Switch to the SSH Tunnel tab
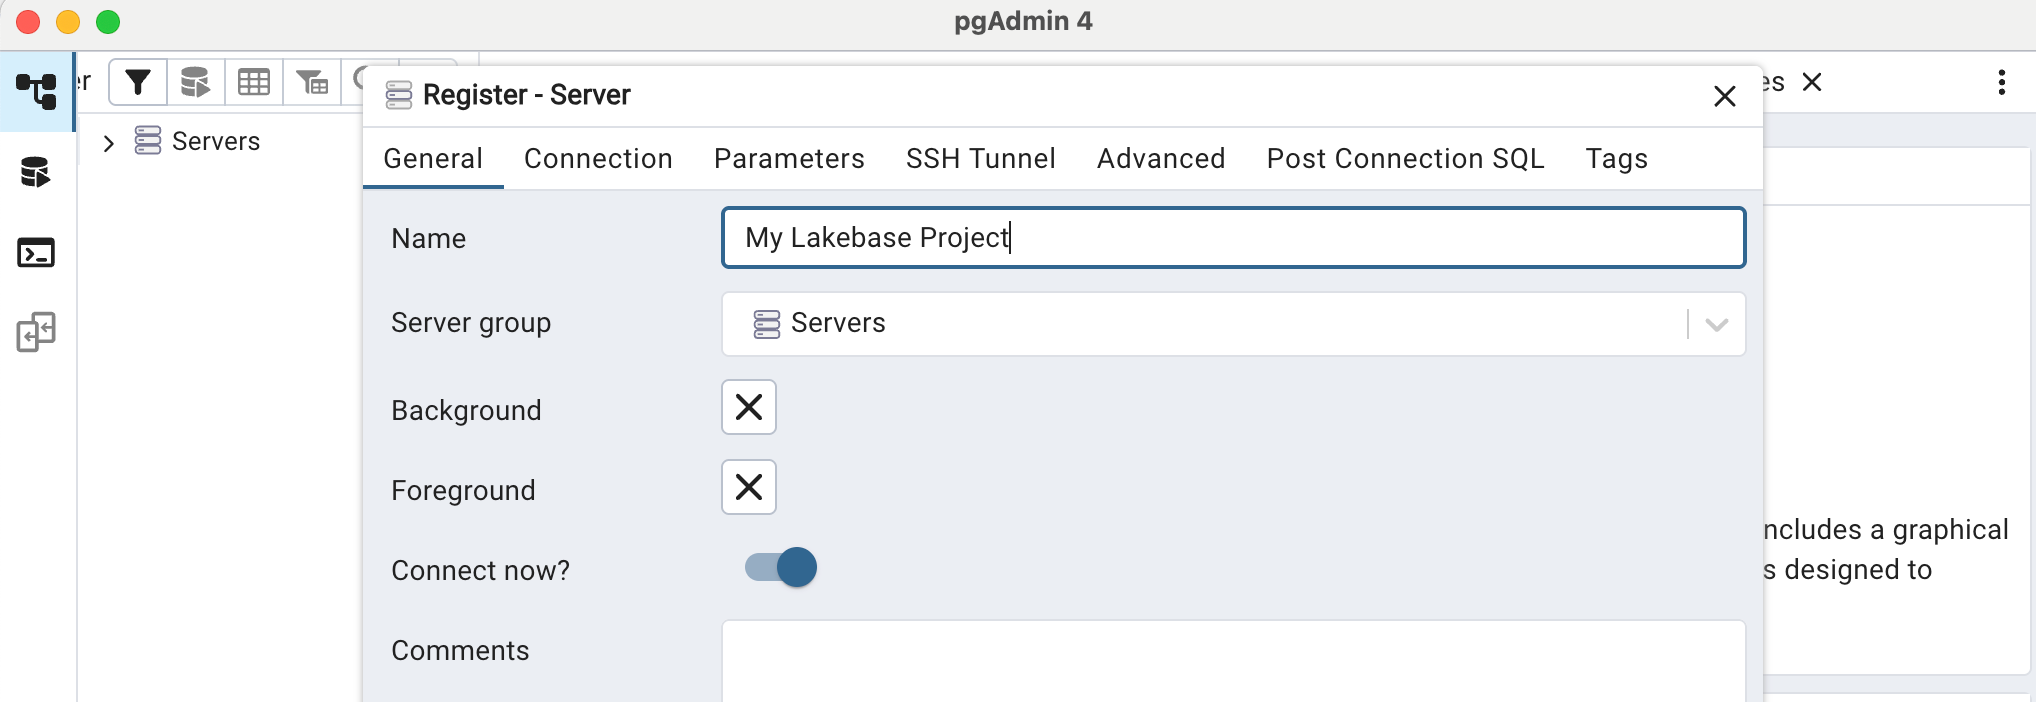 (980, 159)
